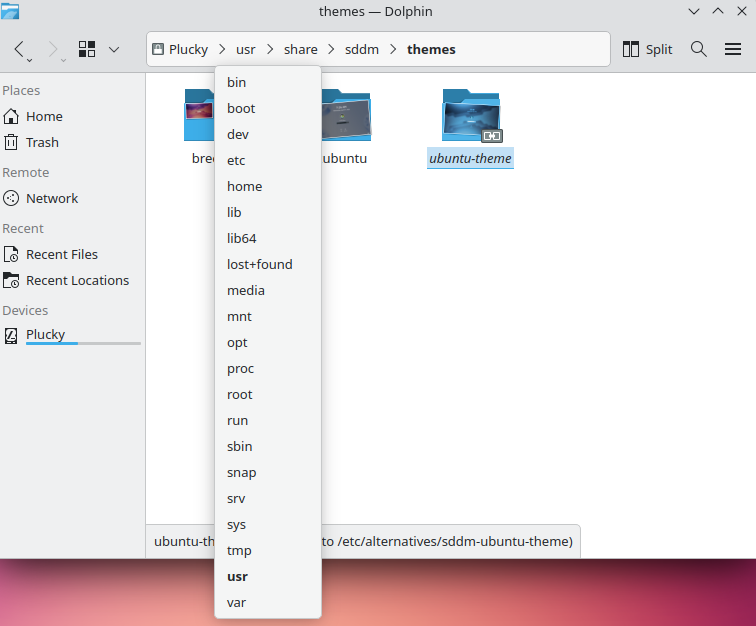756x626 pixels.
Task: Click the icons view mode button
Action: (87, 49)
